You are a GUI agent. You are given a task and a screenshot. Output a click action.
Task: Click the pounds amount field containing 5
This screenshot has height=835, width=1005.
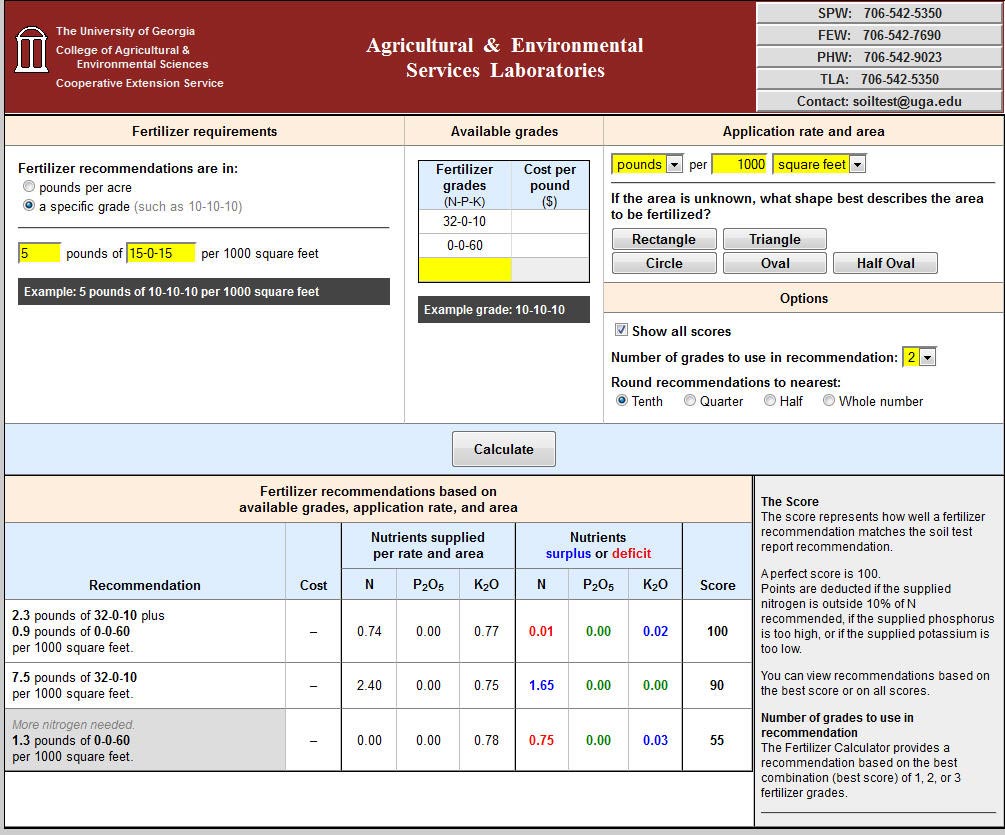39,253
